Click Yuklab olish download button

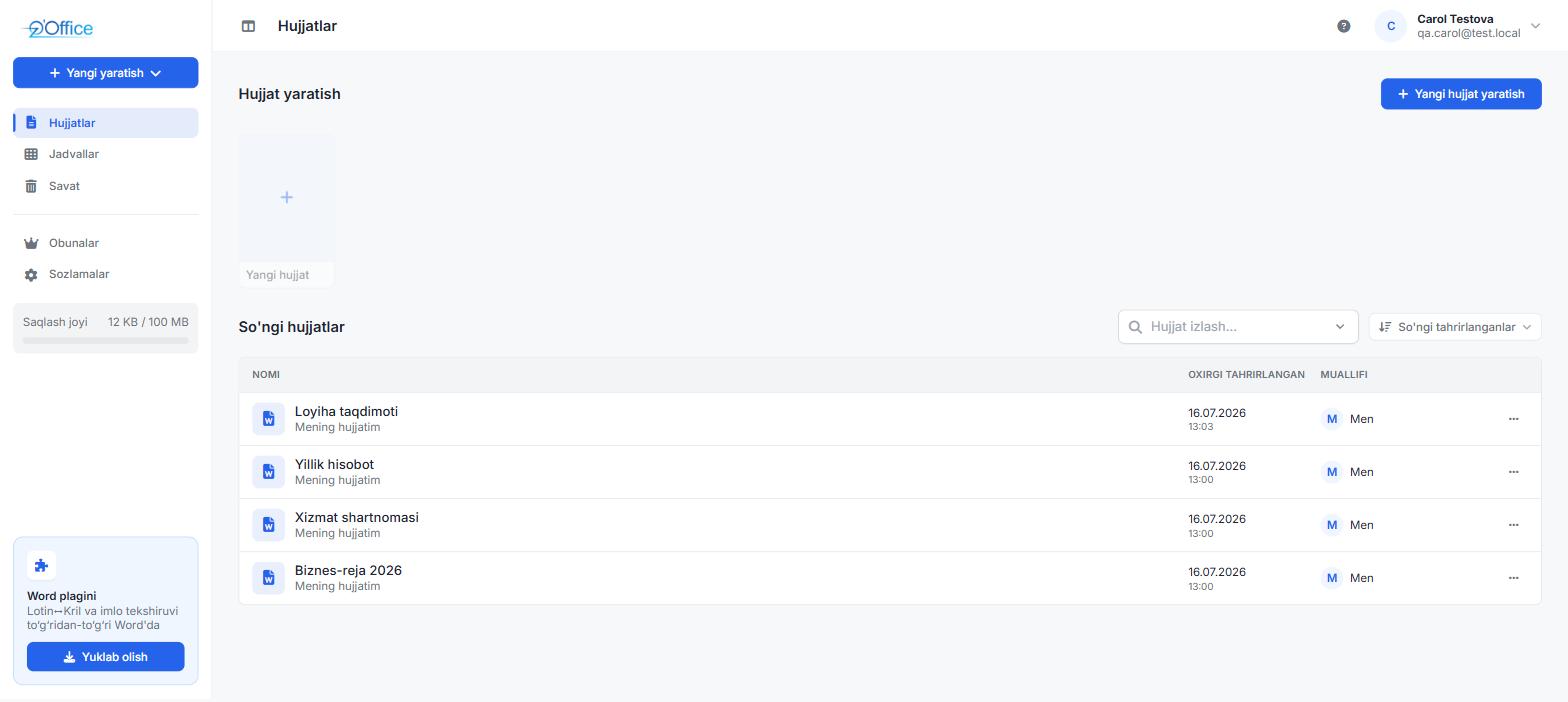tap(105, 657)
